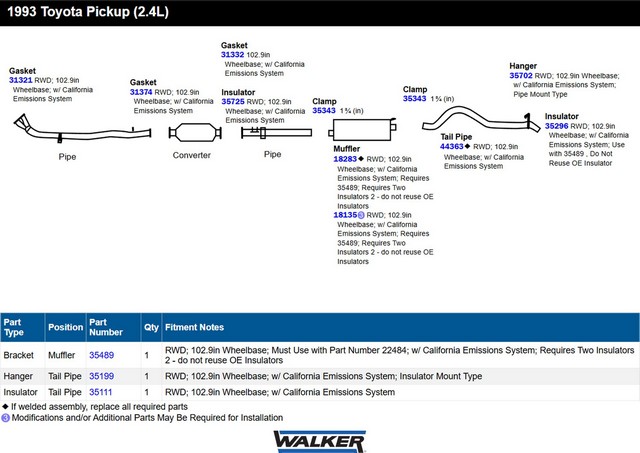The width and height of the screenshot is (640, 453).
Task: Open hanger part number 35199 in table
Action: click(x=102, y=376)
